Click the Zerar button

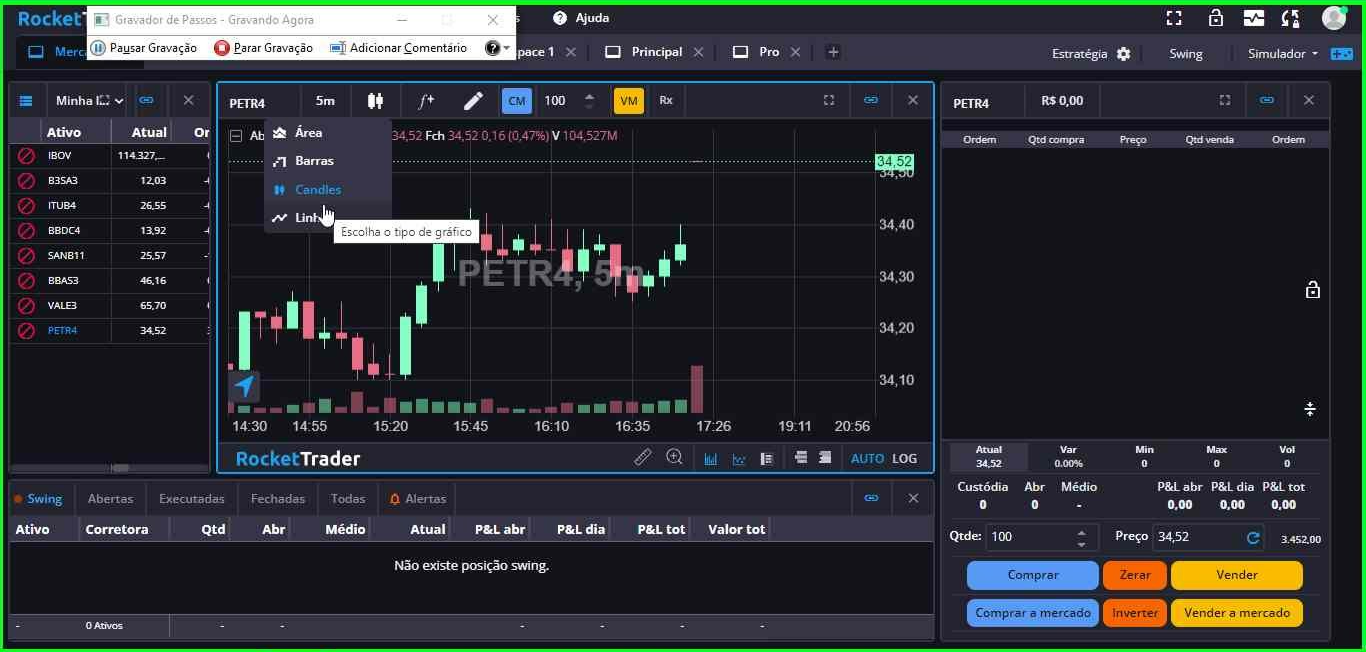(1135, 575)
